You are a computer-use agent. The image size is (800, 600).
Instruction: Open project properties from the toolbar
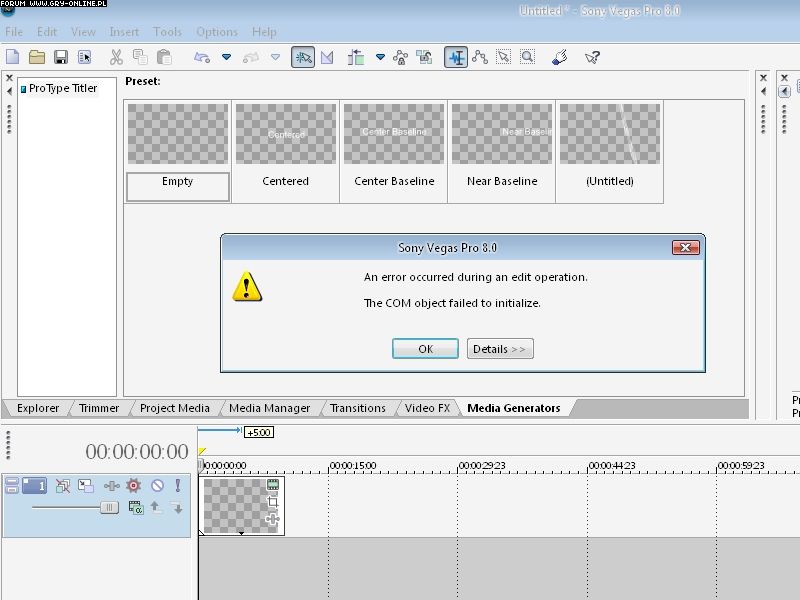(x=85, y=57)
